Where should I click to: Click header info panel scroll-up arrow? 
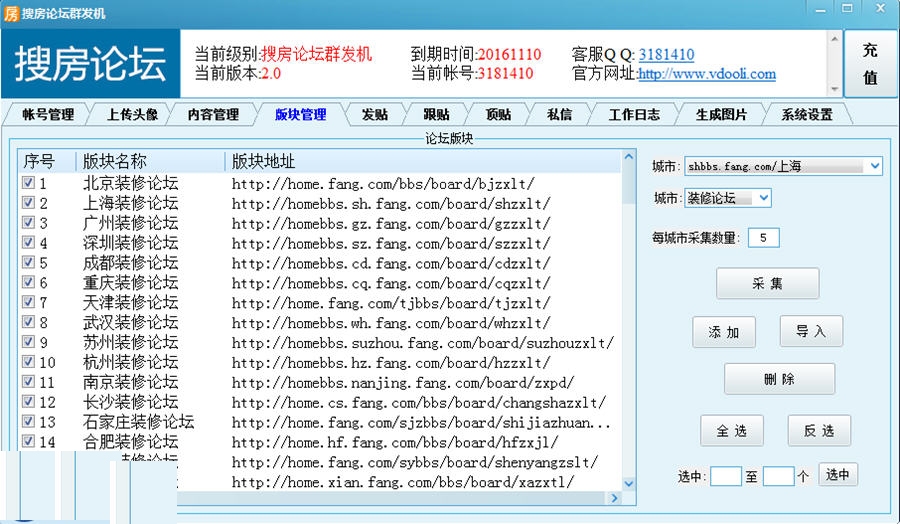(835, 39)
